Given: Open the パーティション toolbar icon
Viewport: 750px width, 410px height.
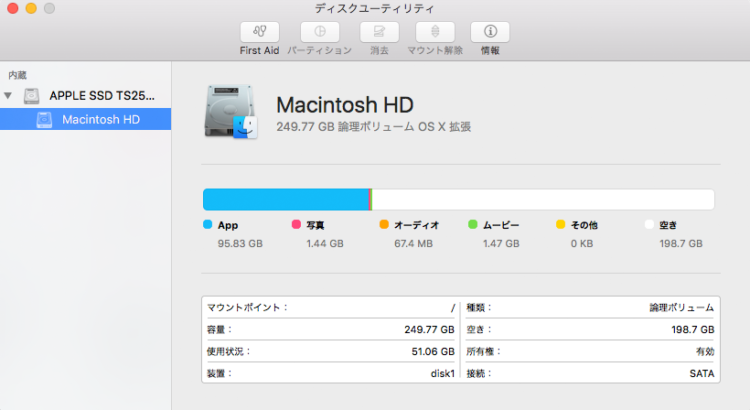Looking at the screenshot, I should [x=320, y=32].
